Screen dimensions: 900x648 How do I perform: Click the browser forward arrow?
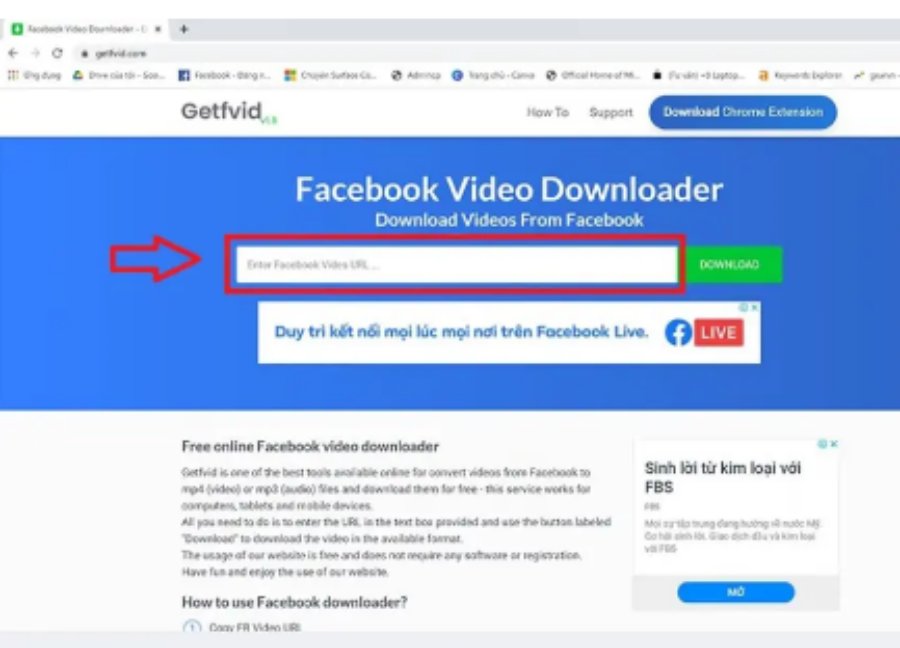tap(36, 53)
